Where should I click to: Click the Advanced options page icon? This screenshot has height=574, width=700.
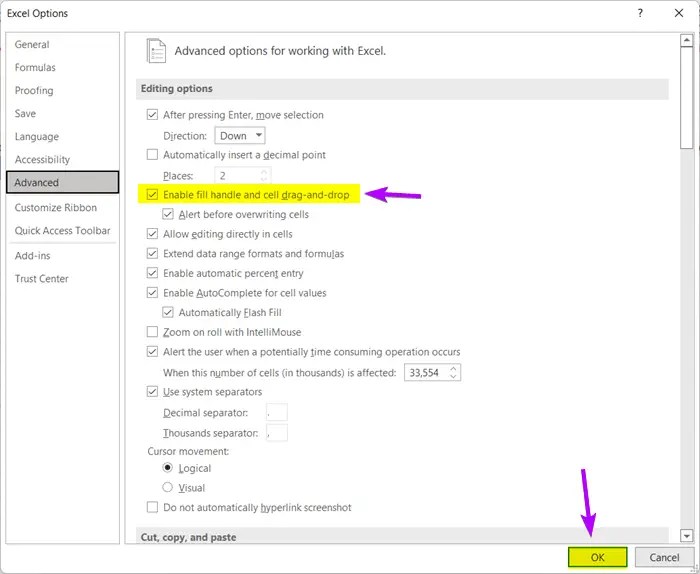[x=156, y=50]
